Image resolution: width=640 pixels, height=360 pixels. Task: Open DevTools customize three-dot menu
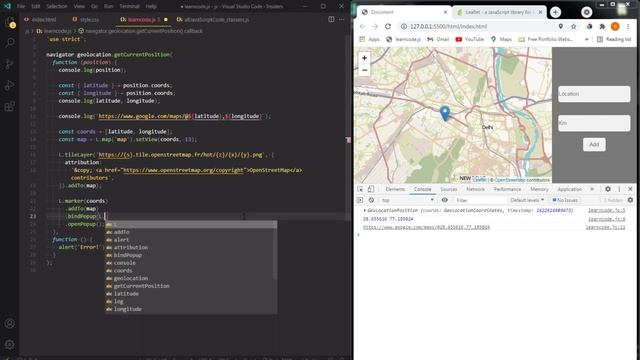[x=619, y=189]
